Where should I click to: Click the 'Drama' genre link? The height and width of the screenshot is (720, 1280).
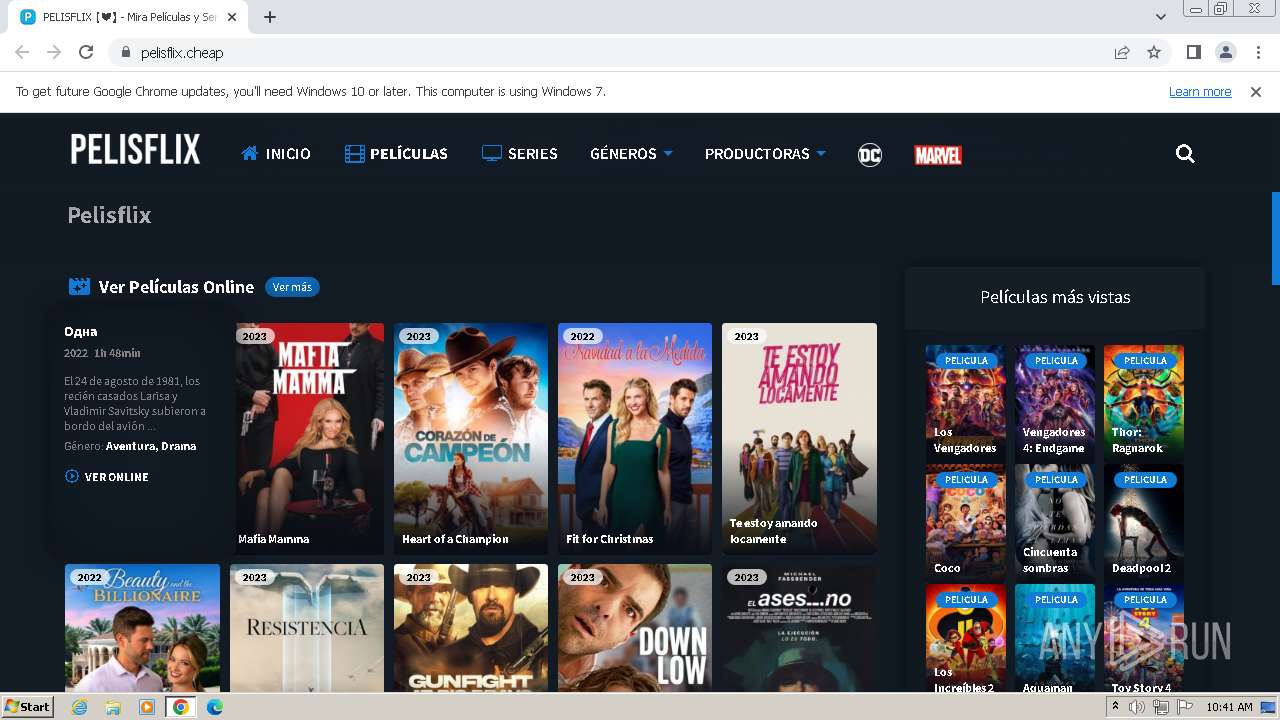178,446
